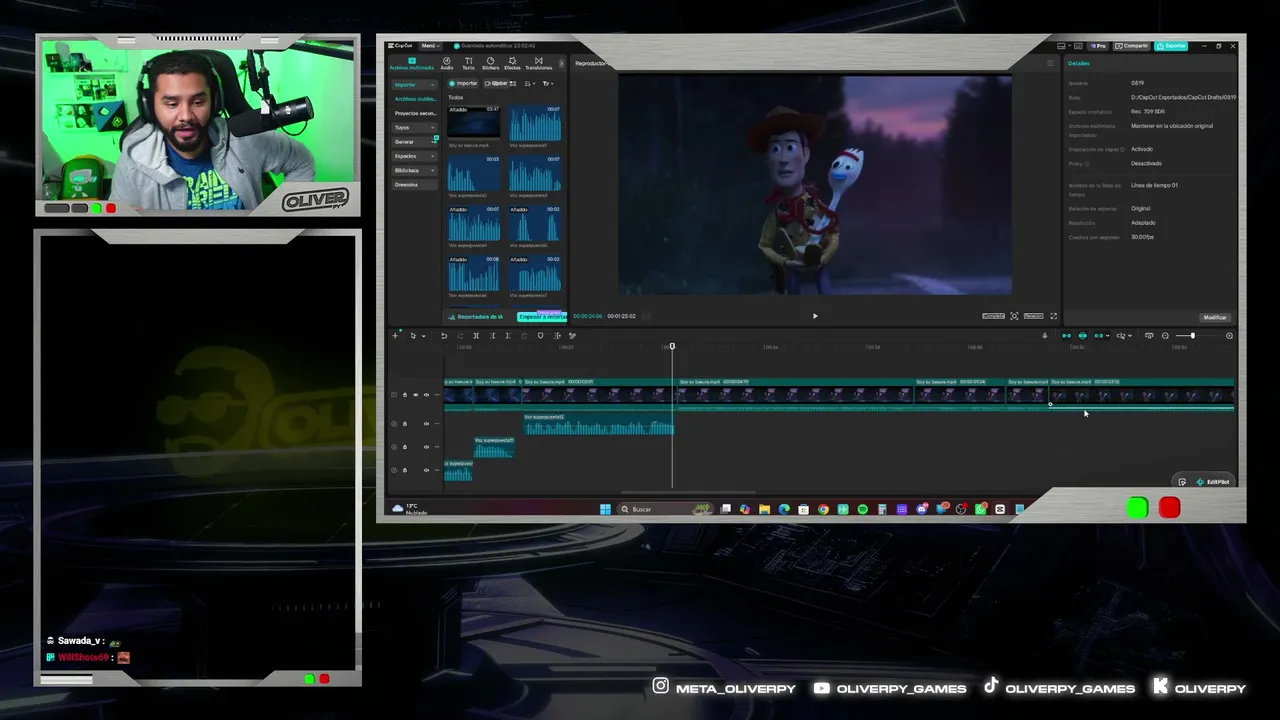Select the Archivos multimedia tab
The height and width of the screenshot is (720, 1280).
[412, 63]
